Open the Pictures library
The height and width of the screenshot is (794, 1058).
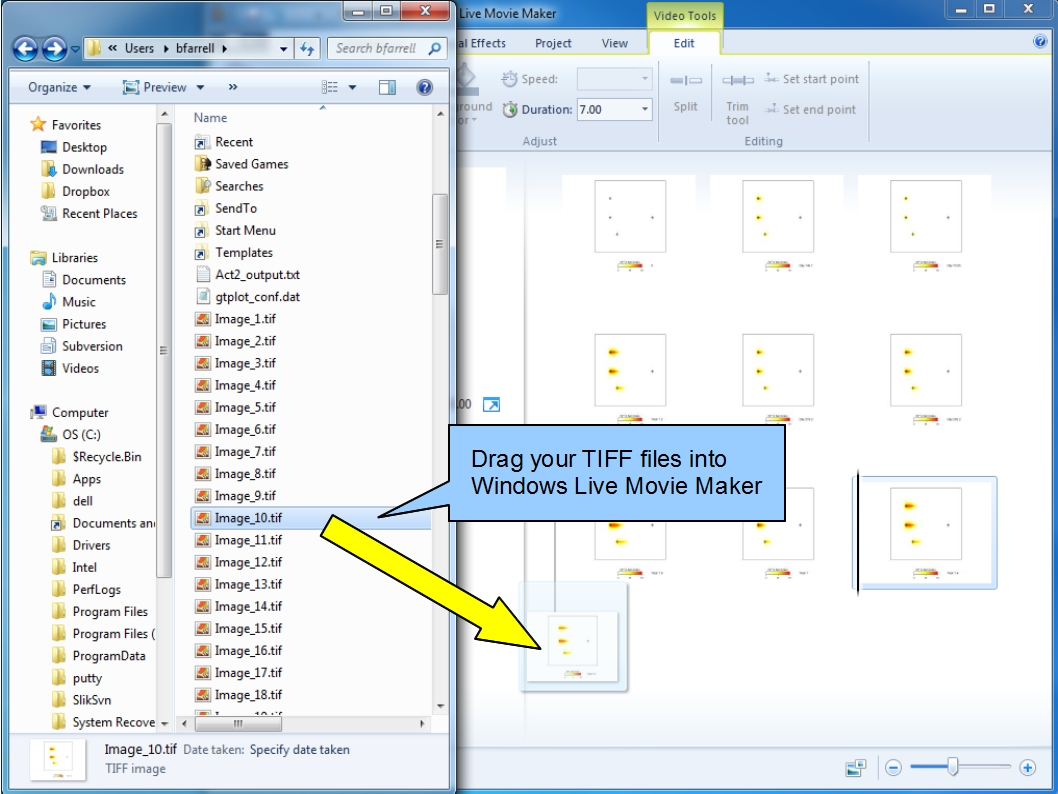pos(84,324)
